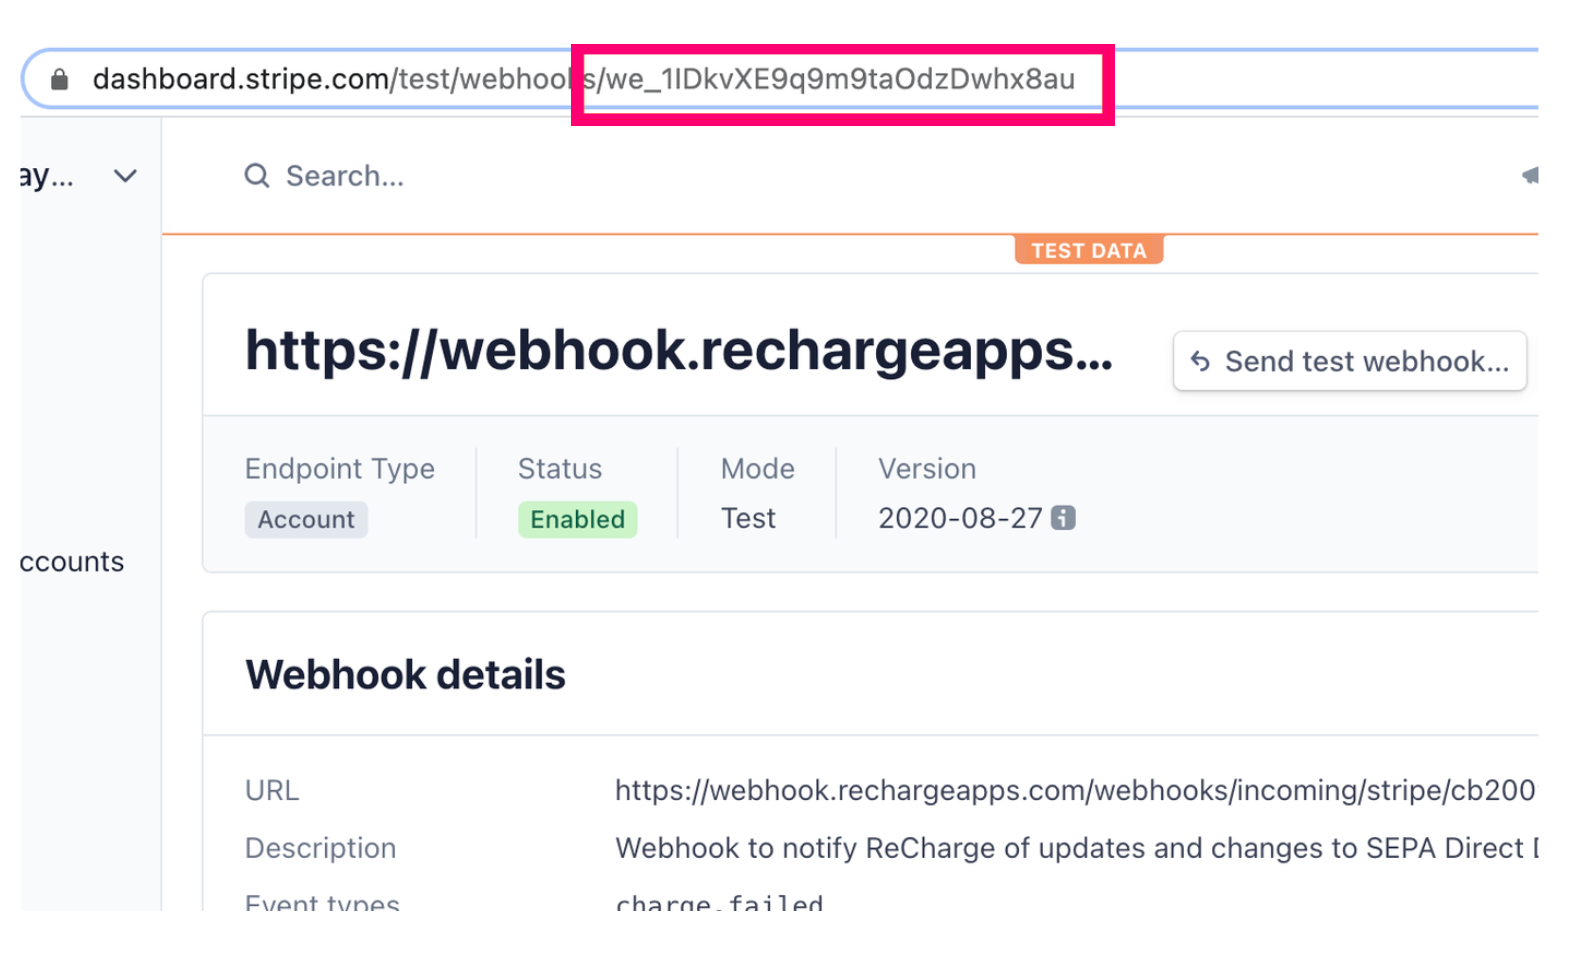Screen dimensions: 1586x960
Task: Click the charge.failed event type
Action: (719, 902)
